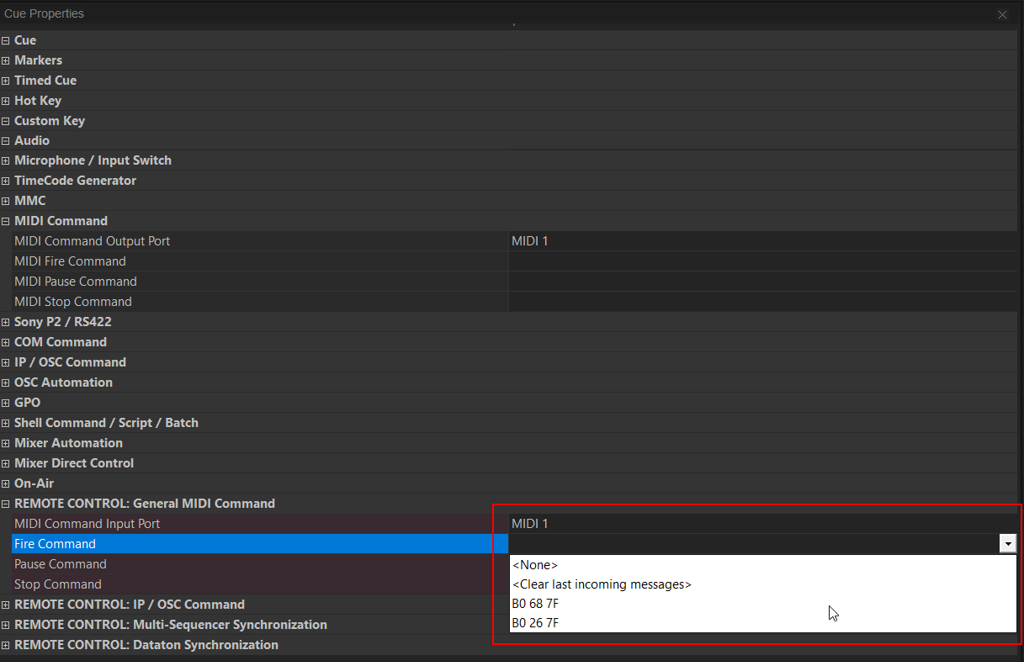Expand the Timed Cue section
Image resolution: width=1024 pixels, height=662 pixels.
pos(6,81)
